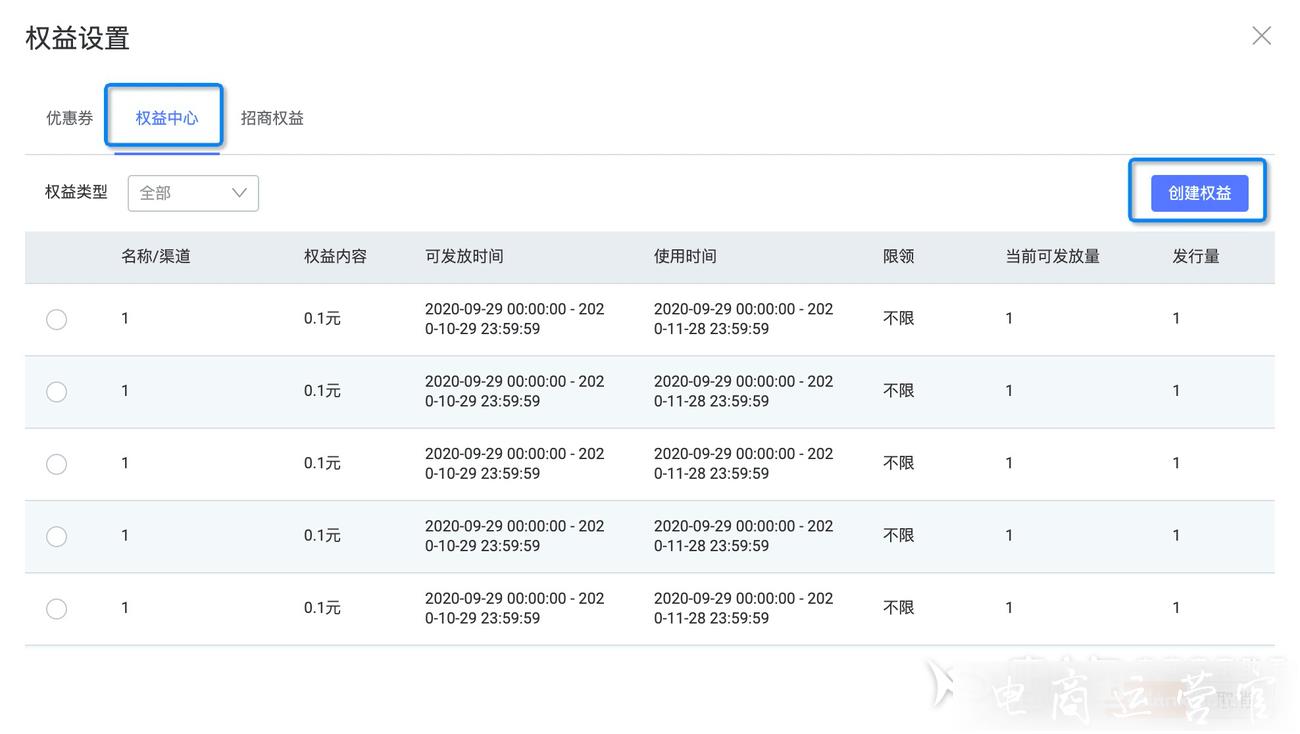Click the 使用时间 date range in the fifth row

click(x=743, y=608)
